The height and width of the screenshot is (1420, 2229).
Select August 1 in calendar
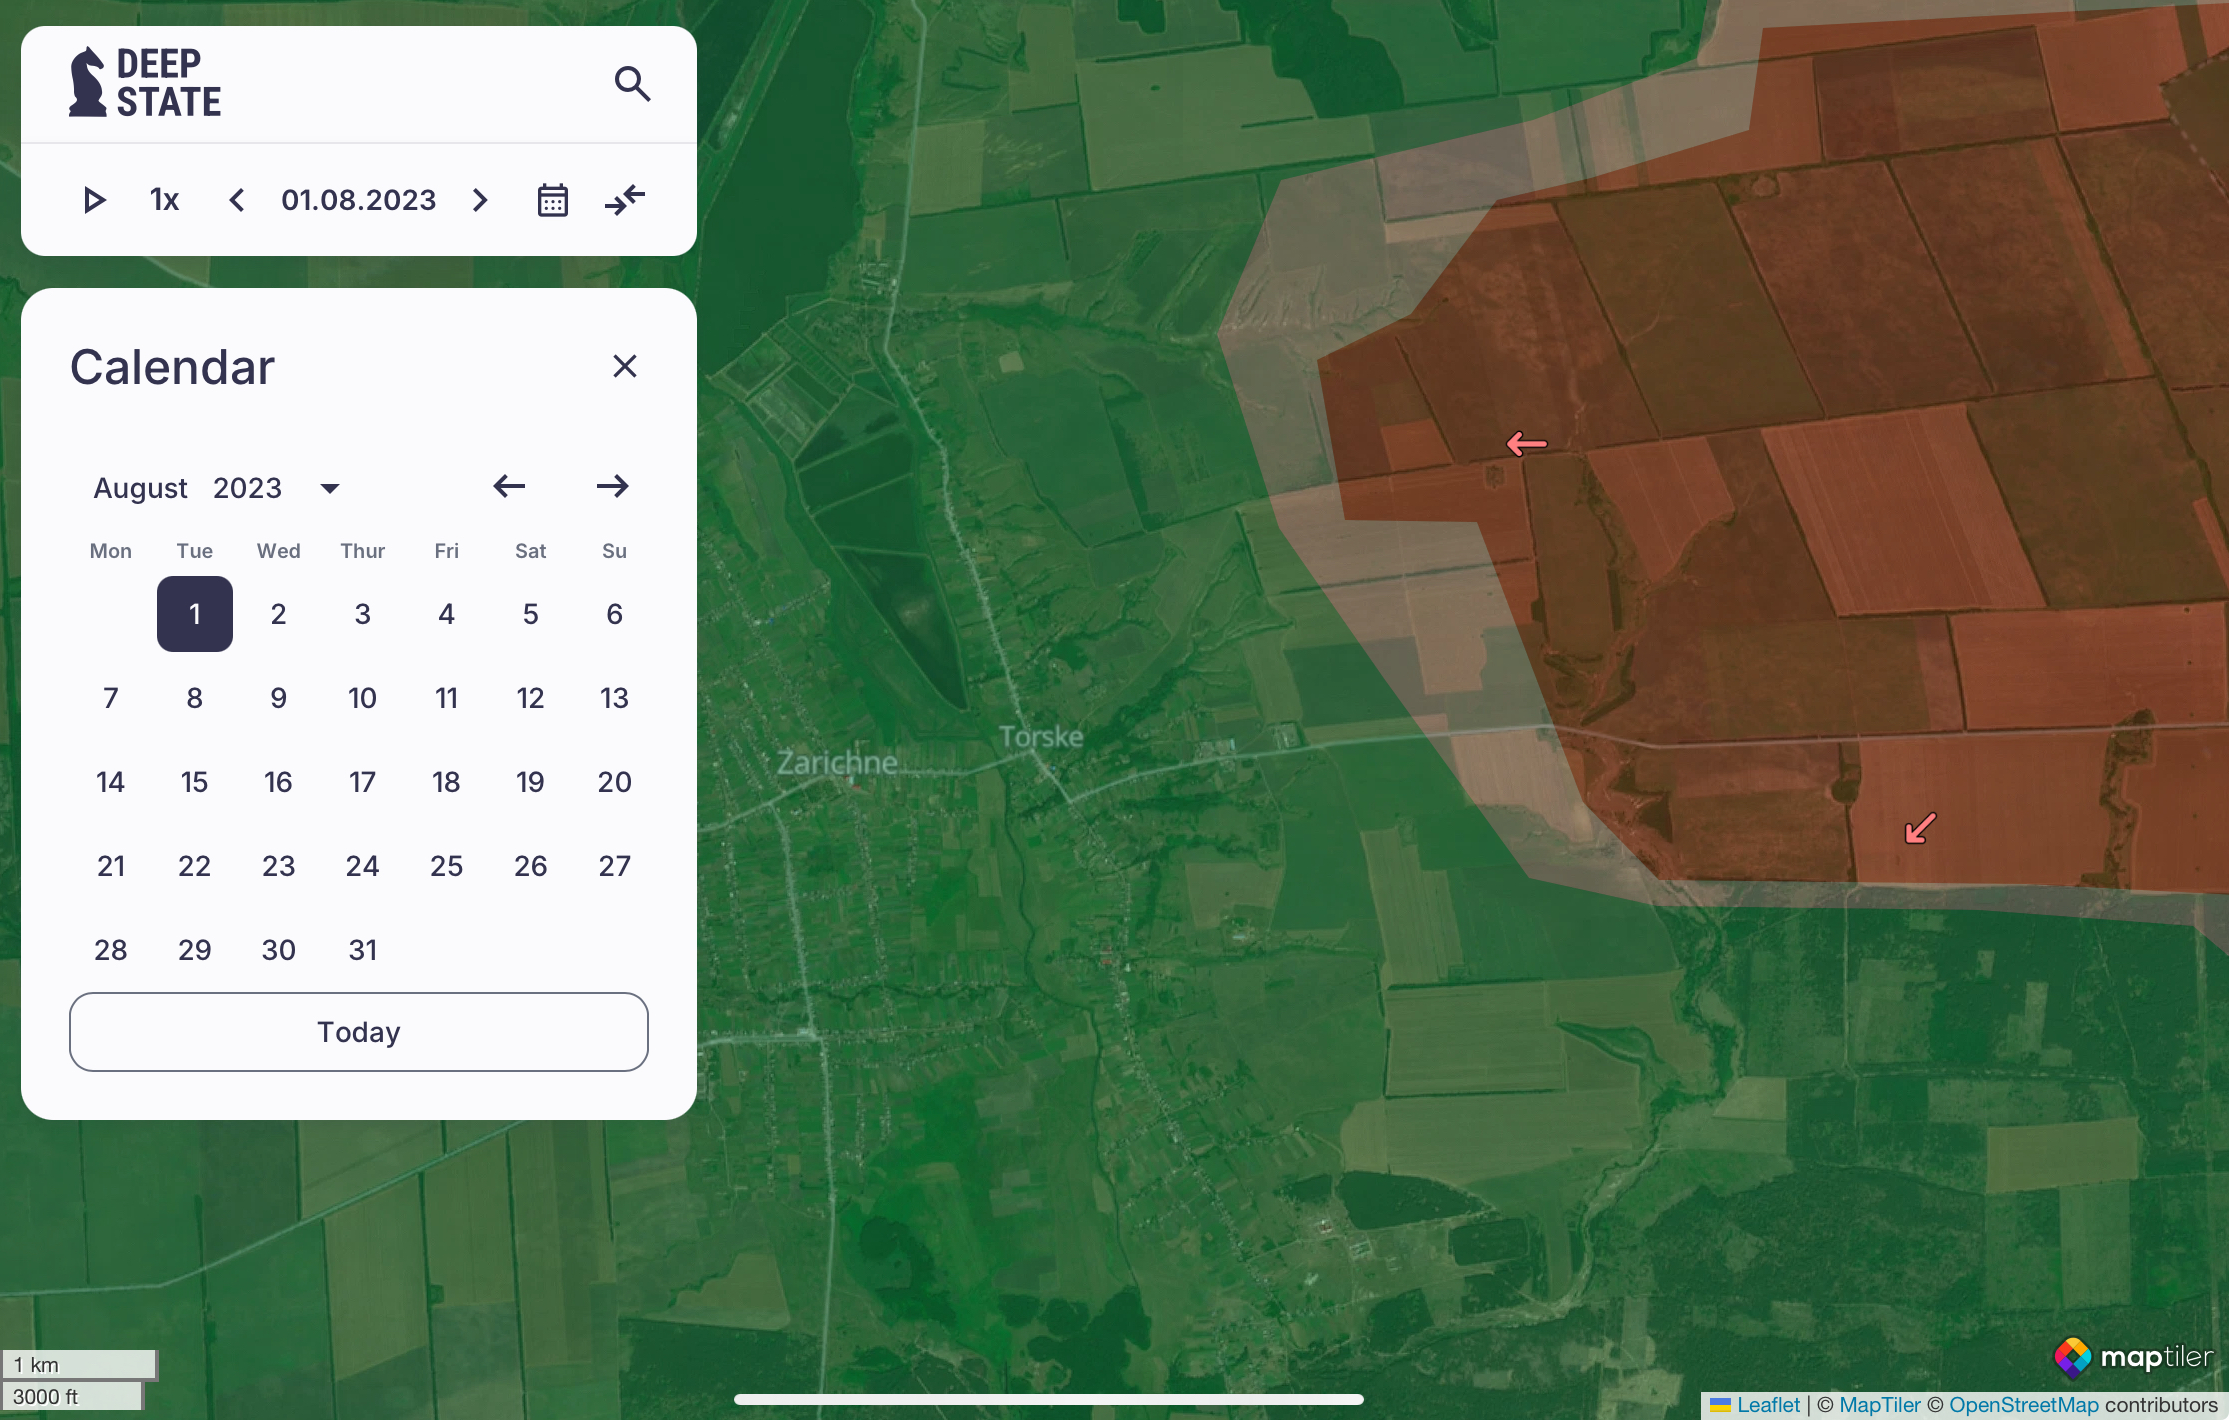(195, 614)
